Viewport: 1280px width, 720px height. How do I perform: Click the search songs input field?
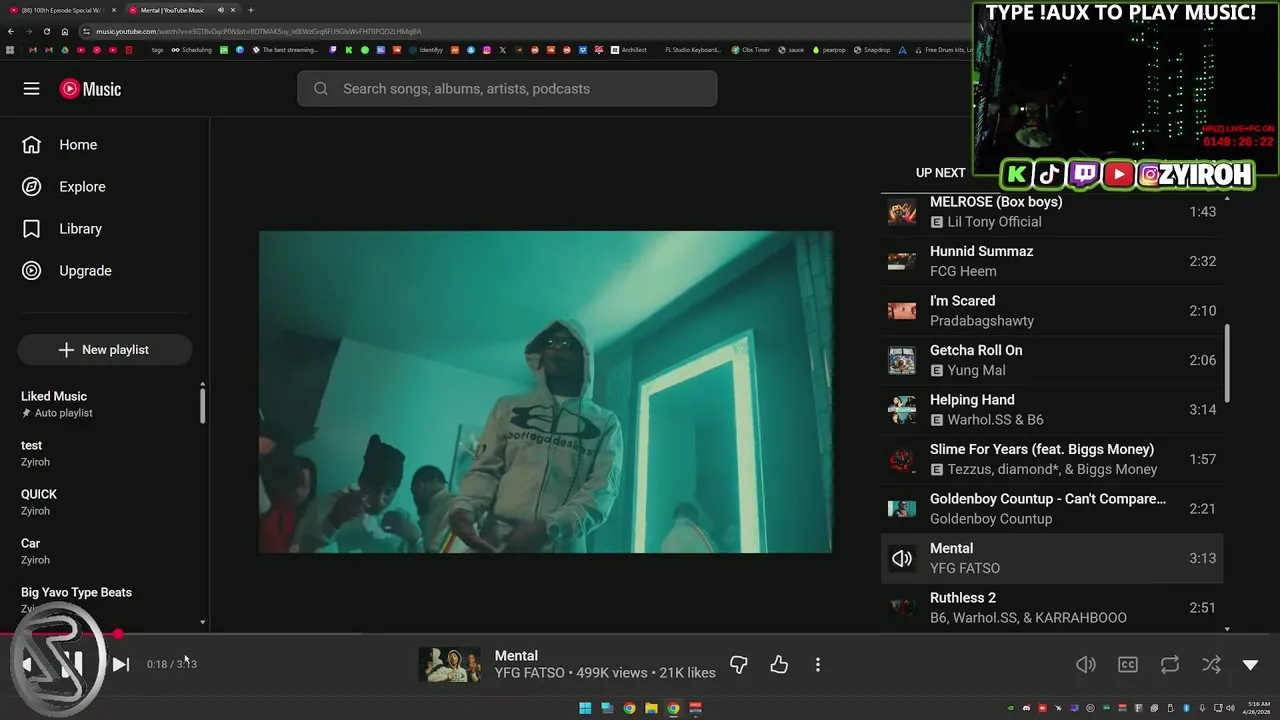tap(507, 89)
